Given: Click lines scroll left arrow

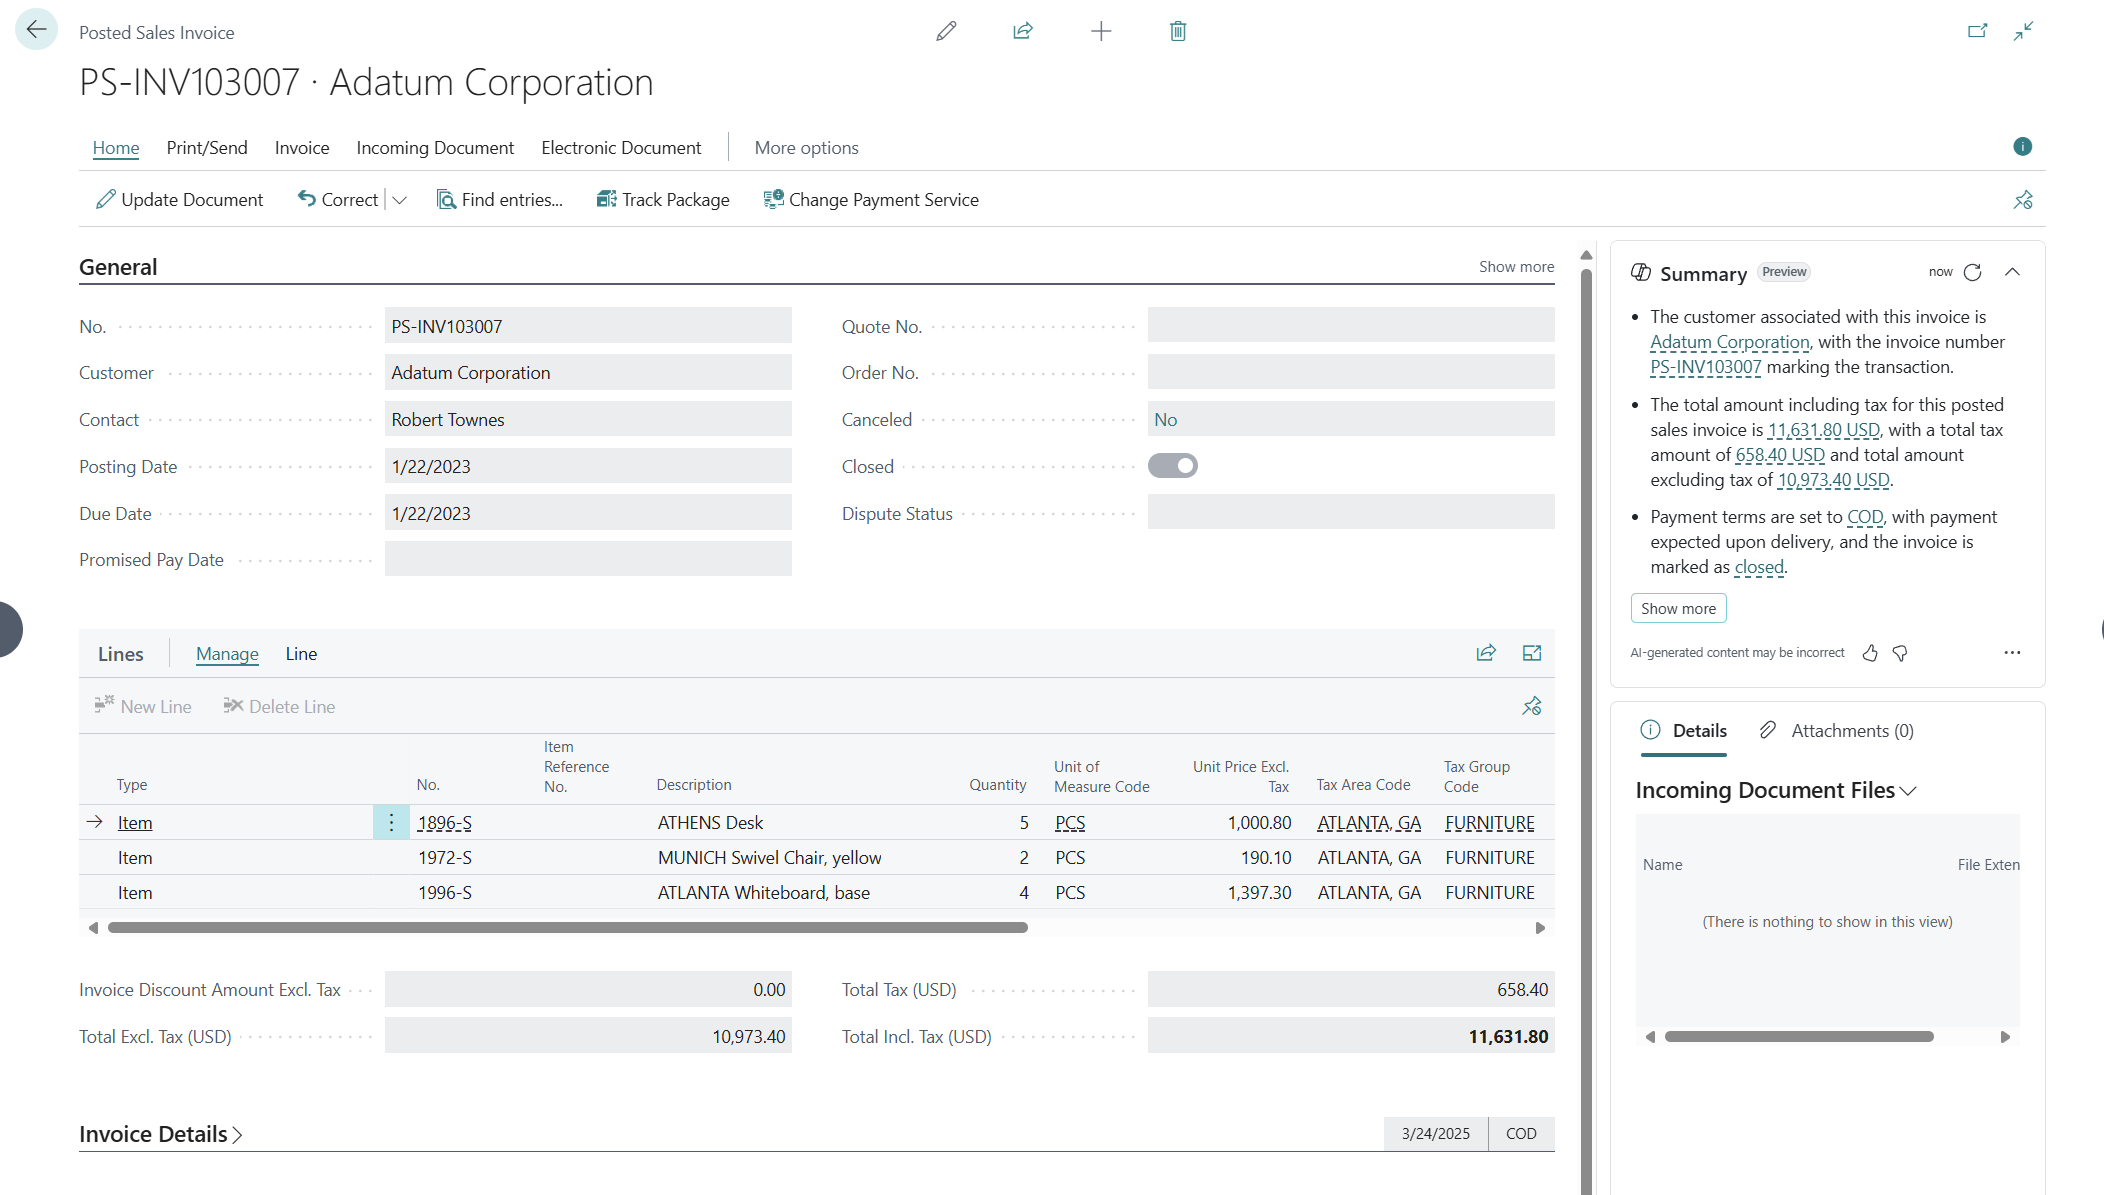Looking at the screenshot, I should [x=93, y=928].
